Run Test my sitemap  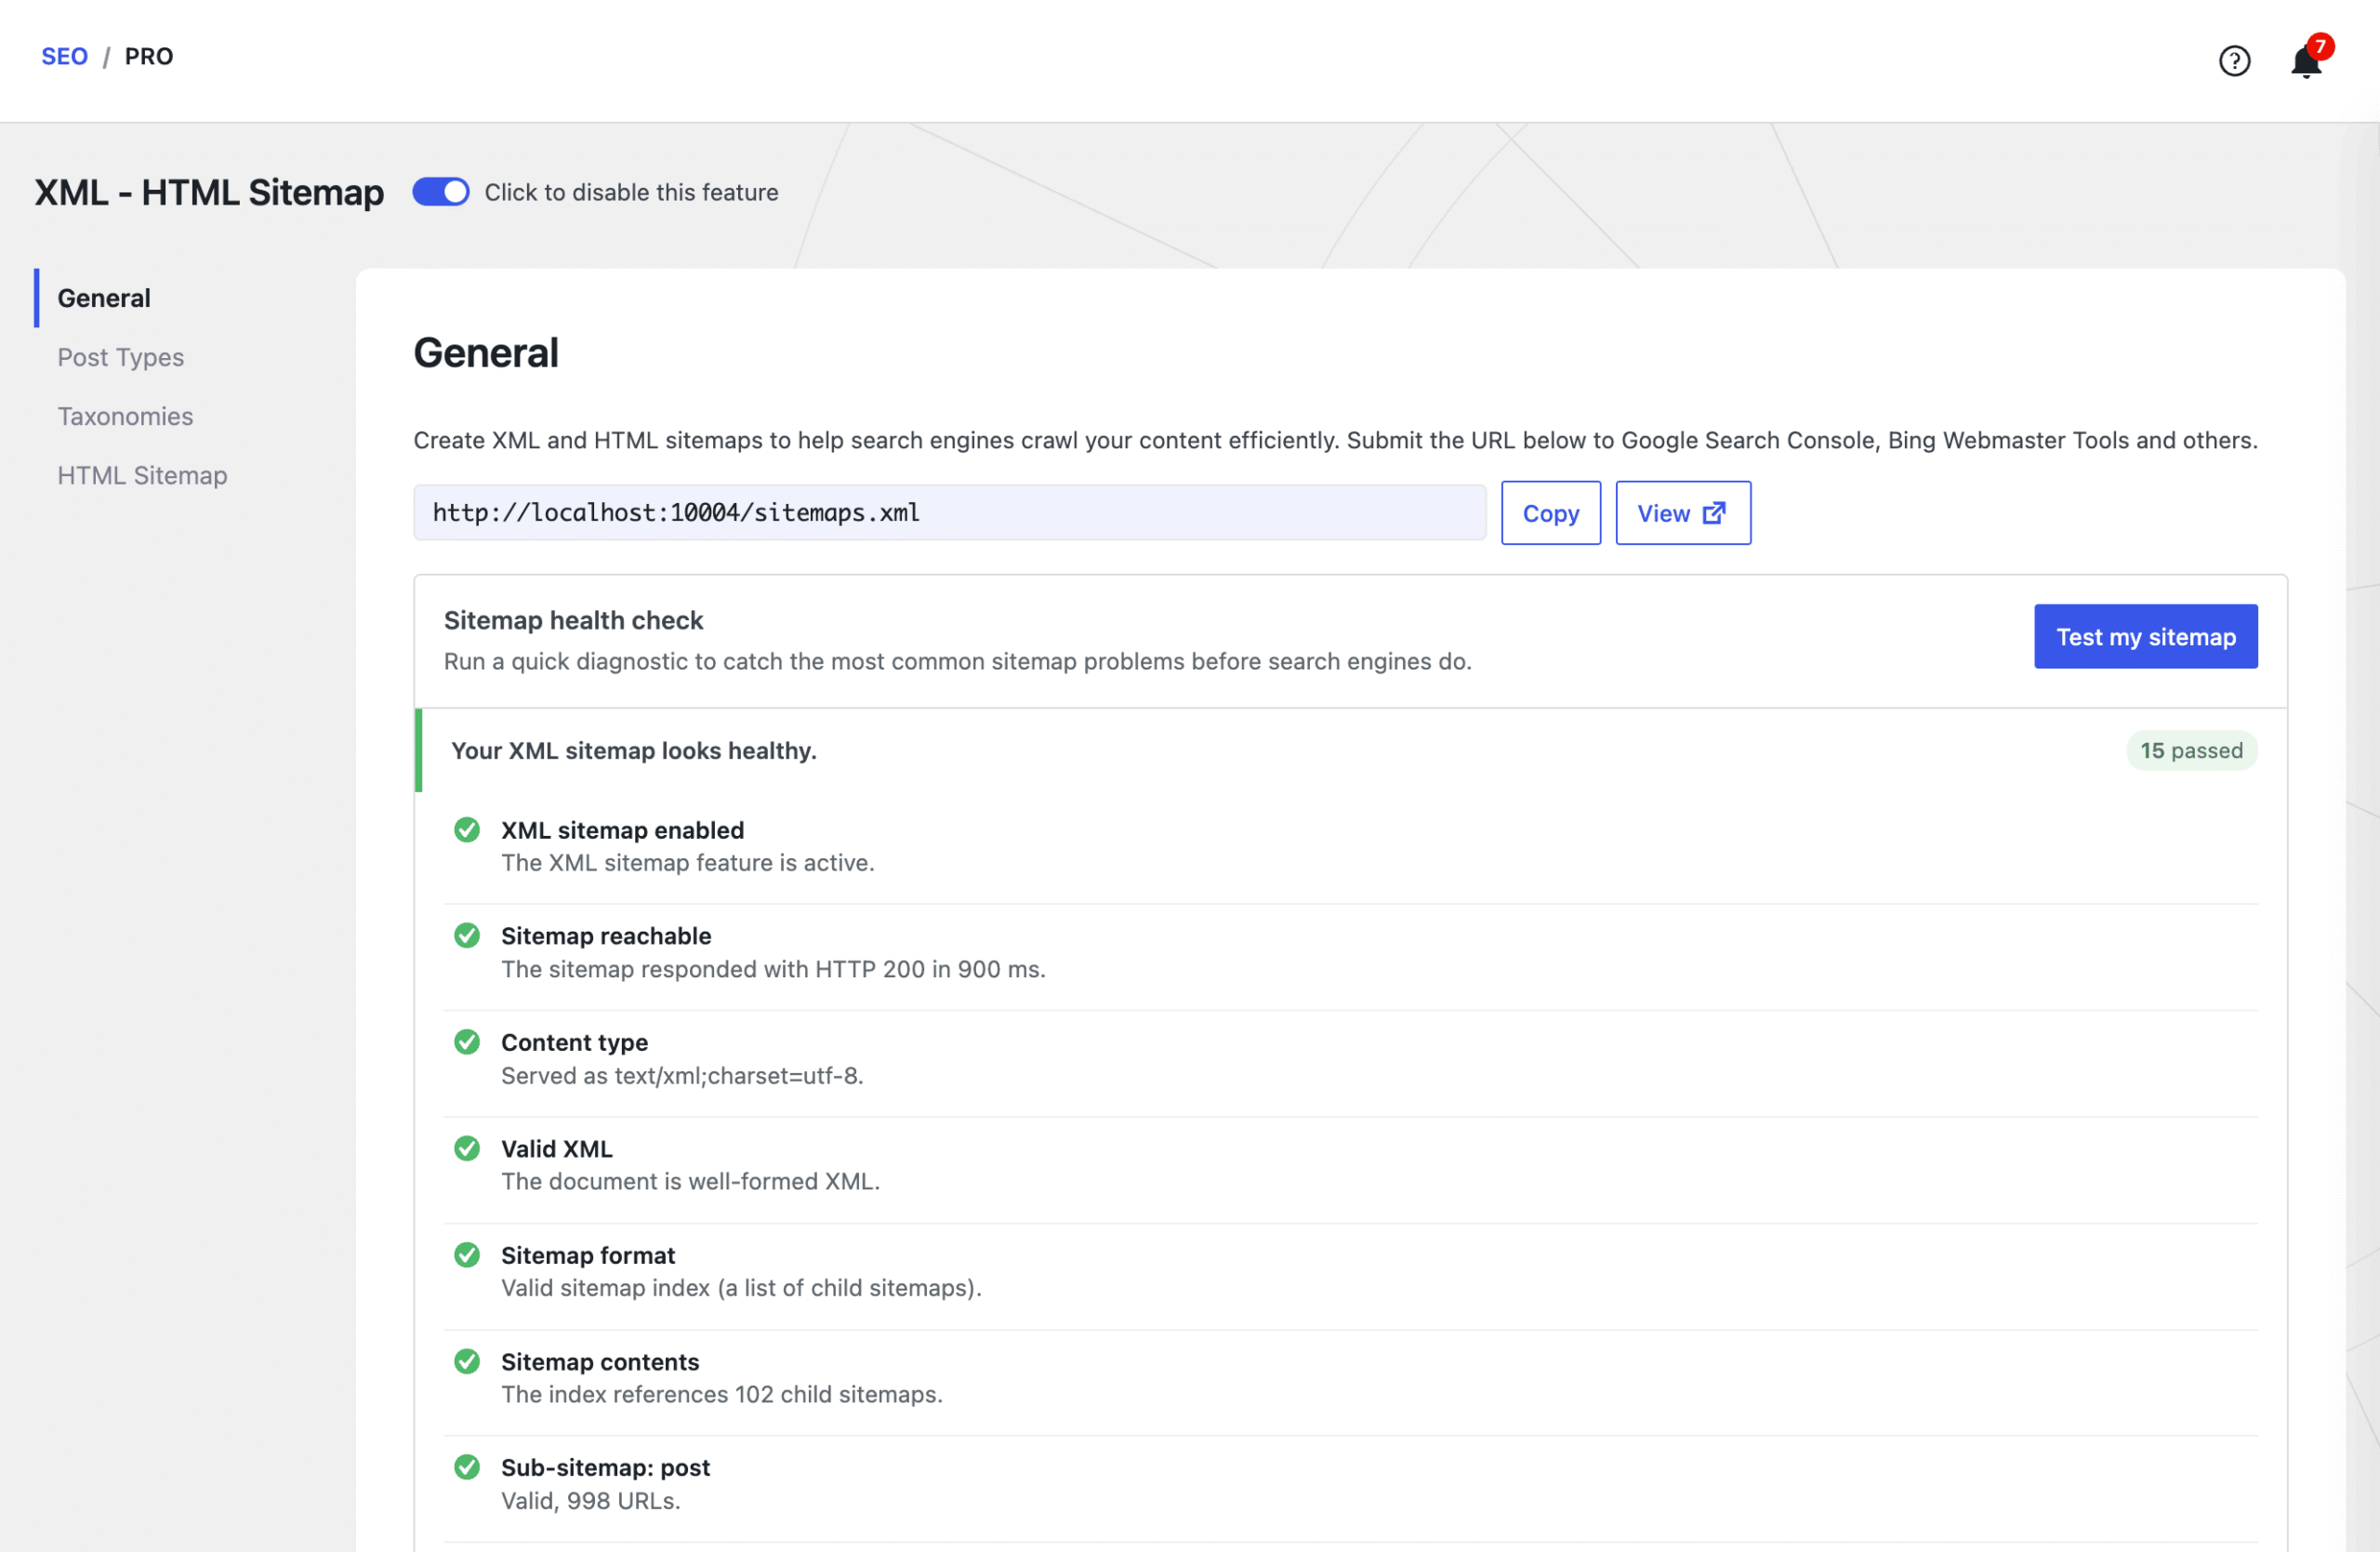[x=2146, y=637]
